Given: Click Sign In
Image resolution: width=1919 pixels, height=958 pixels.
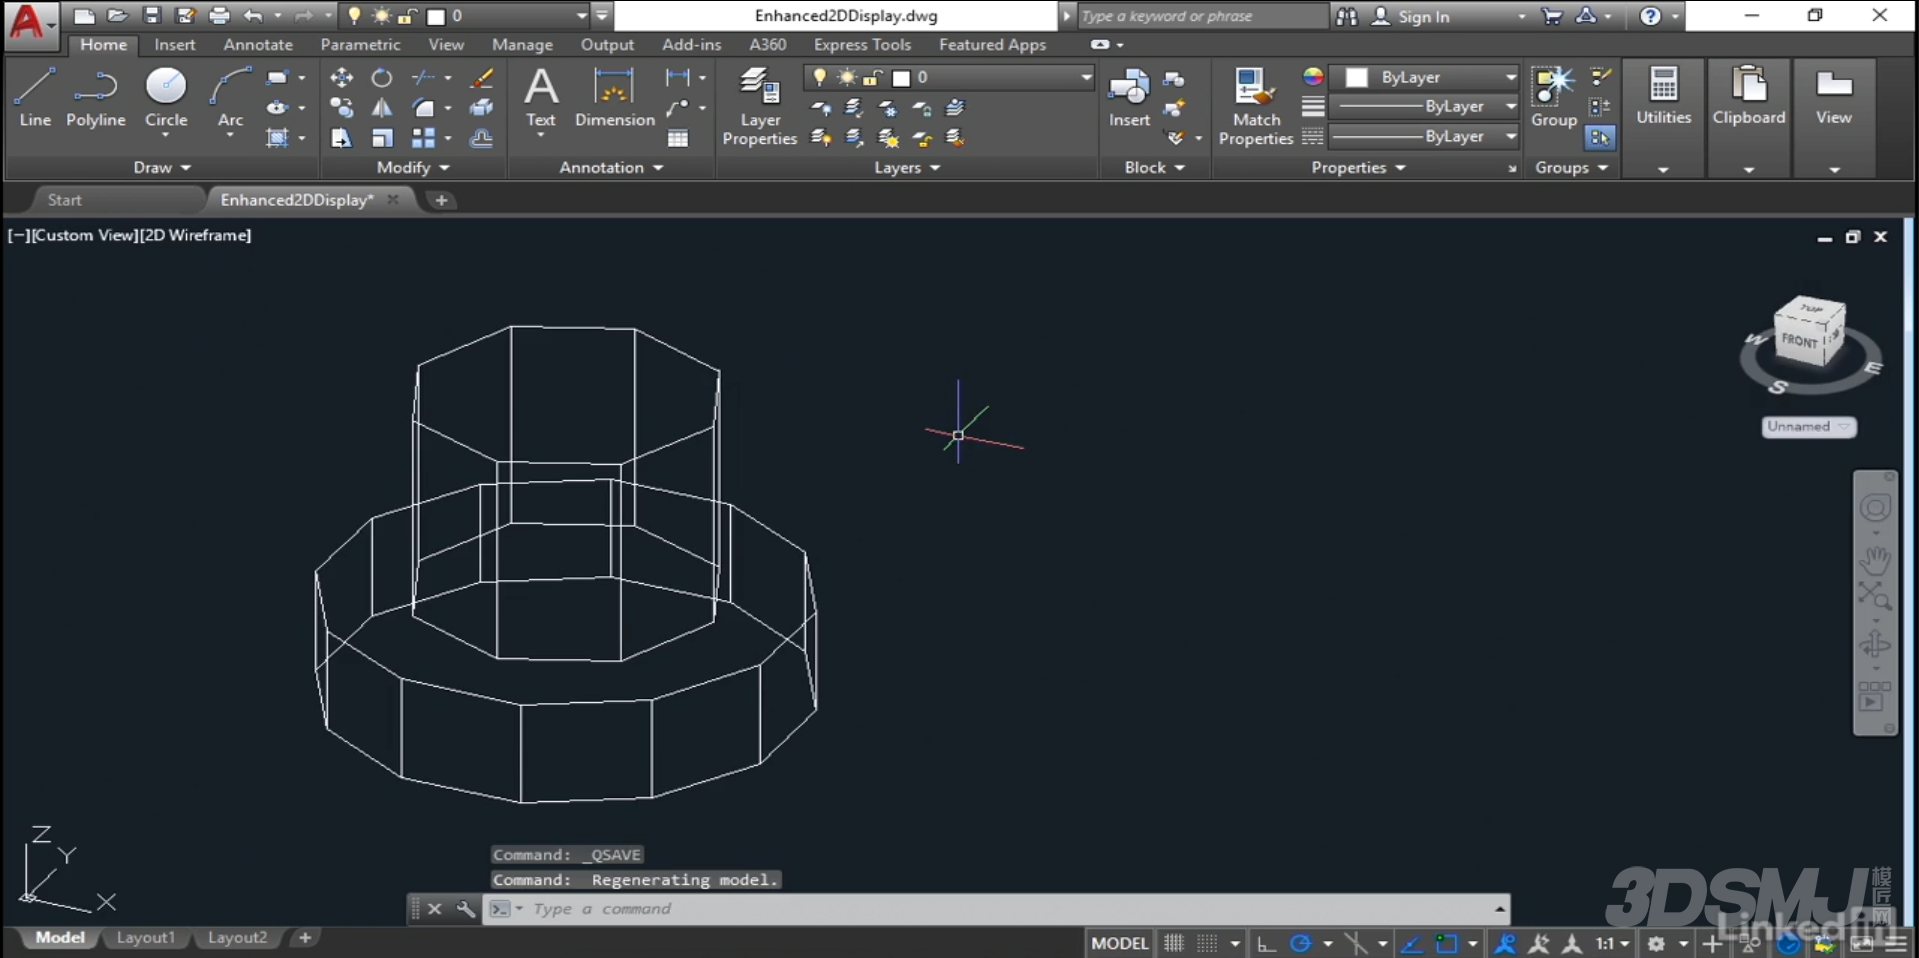Looking at the screenshot, I should pos(1423,16).
